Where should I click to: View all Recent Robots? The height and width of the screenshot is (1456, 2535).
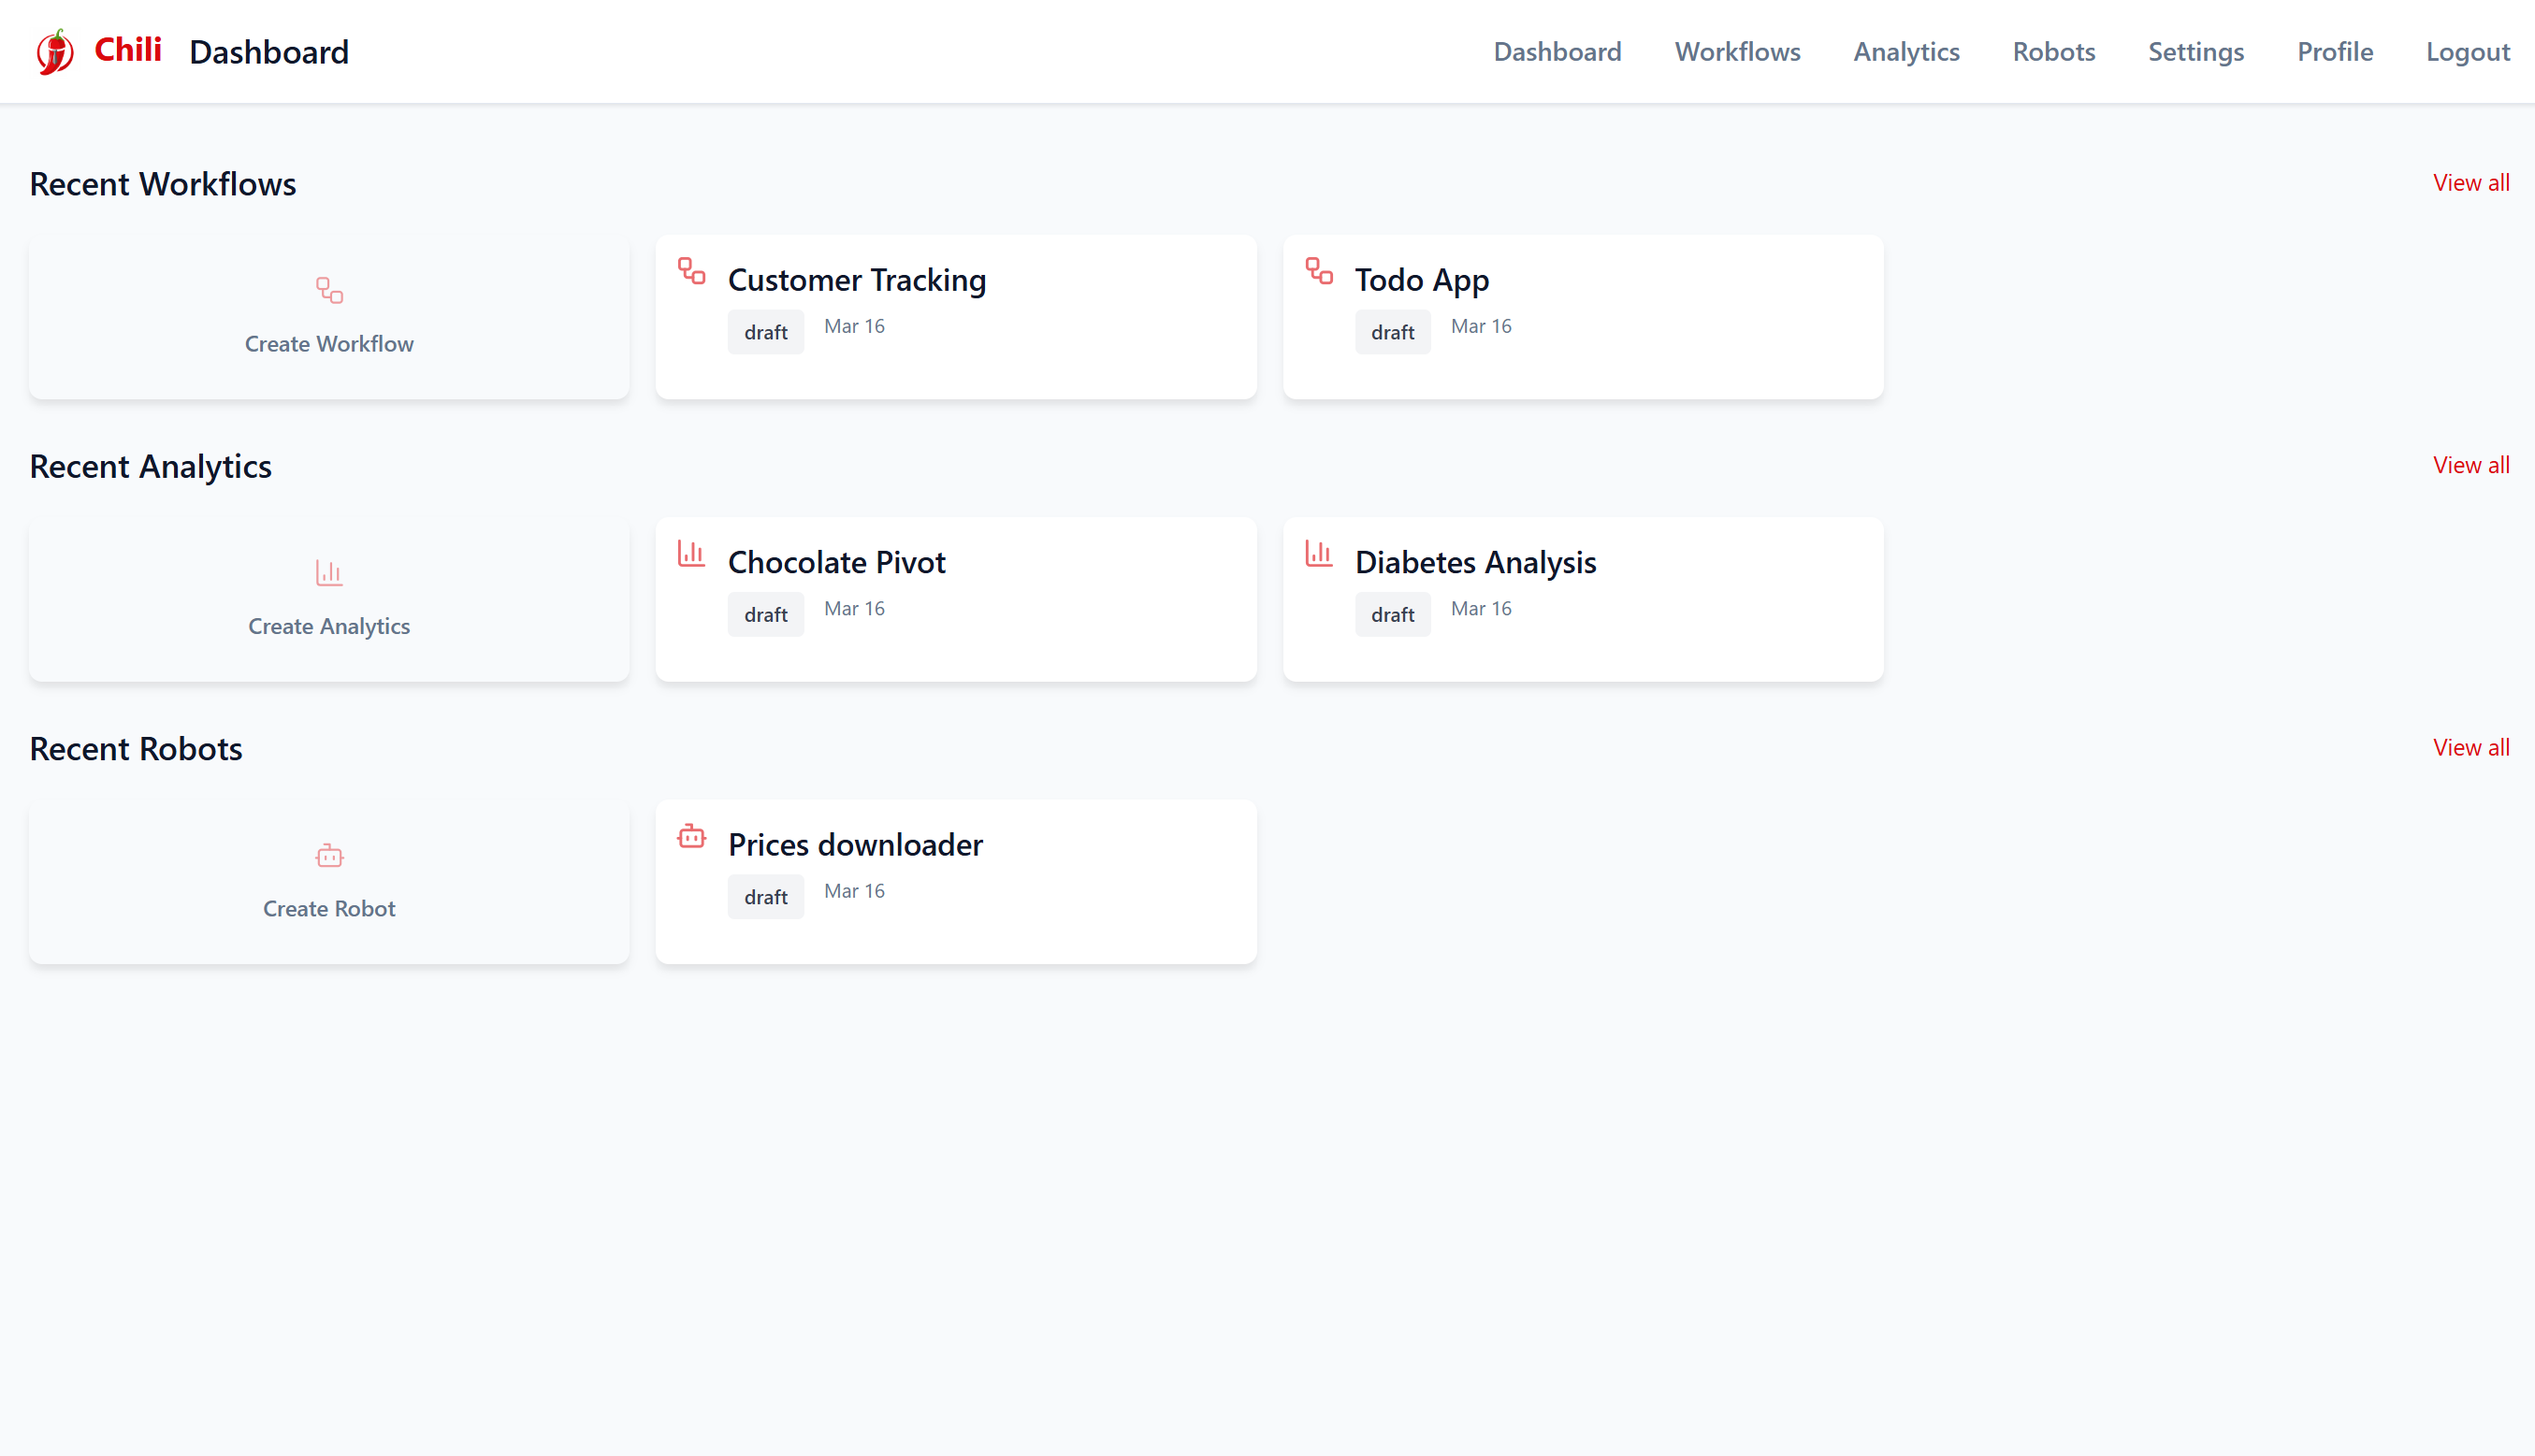tap(2470, 748)
